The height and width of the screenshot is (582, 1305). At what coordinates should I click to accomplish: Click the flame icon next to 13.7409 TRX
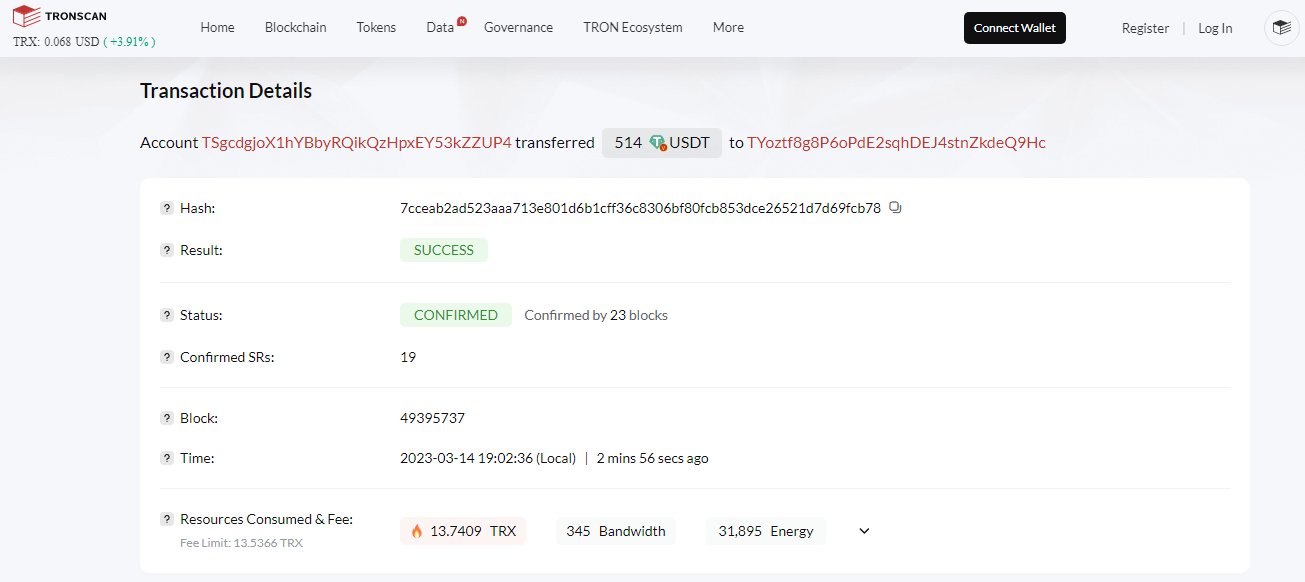coord(416,531)
